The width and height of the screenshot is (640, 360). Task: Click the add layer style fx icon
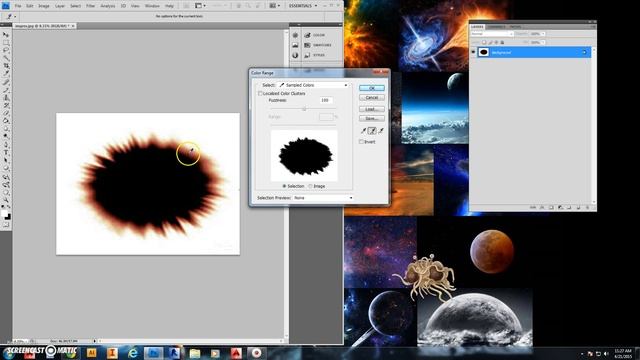pos(542,207)
